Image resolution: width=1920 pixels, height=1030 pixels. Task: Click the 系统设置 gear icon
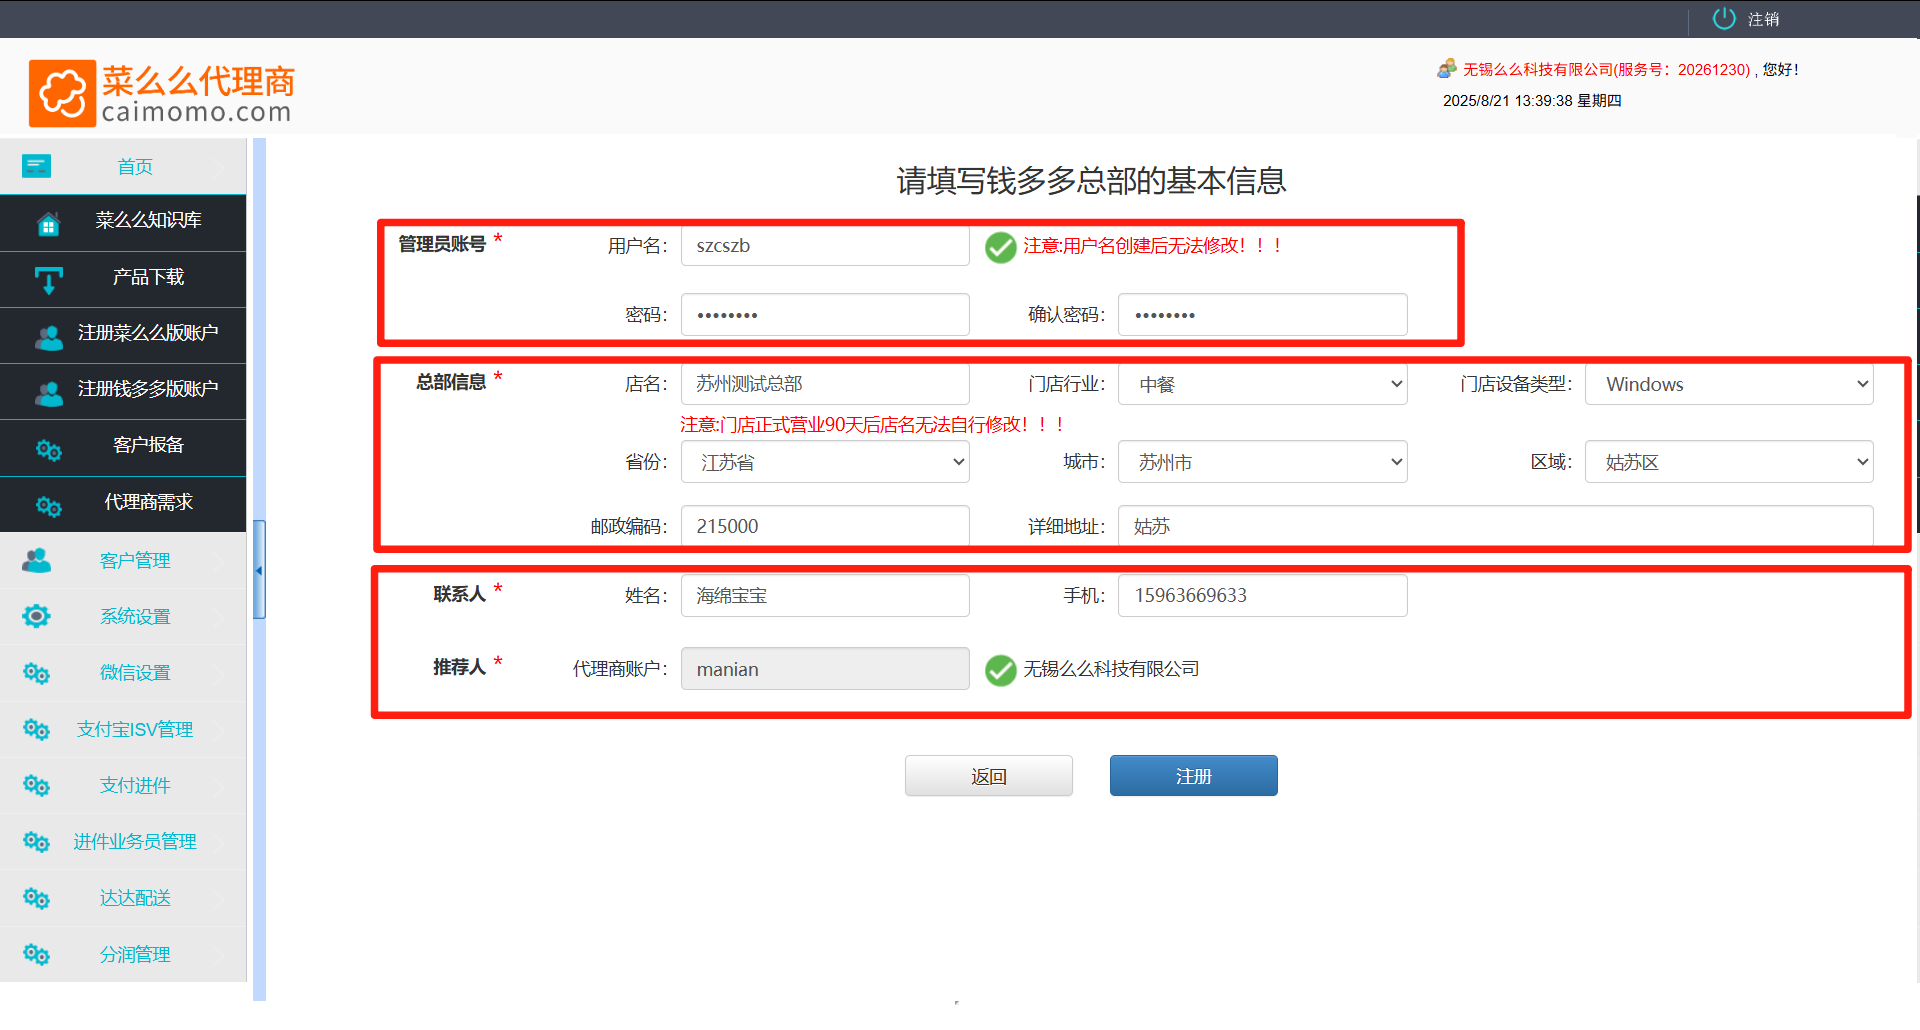(37, 616)
